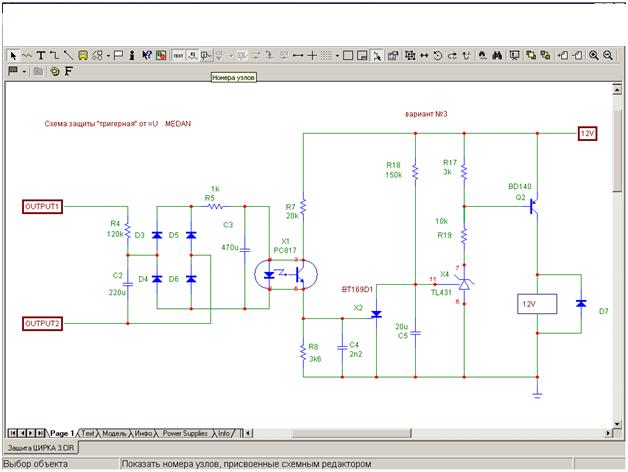Screen dimensions: 628x472
Task: Select the Защита ШИРКА 3.CIR file tab
Action: 41,448
